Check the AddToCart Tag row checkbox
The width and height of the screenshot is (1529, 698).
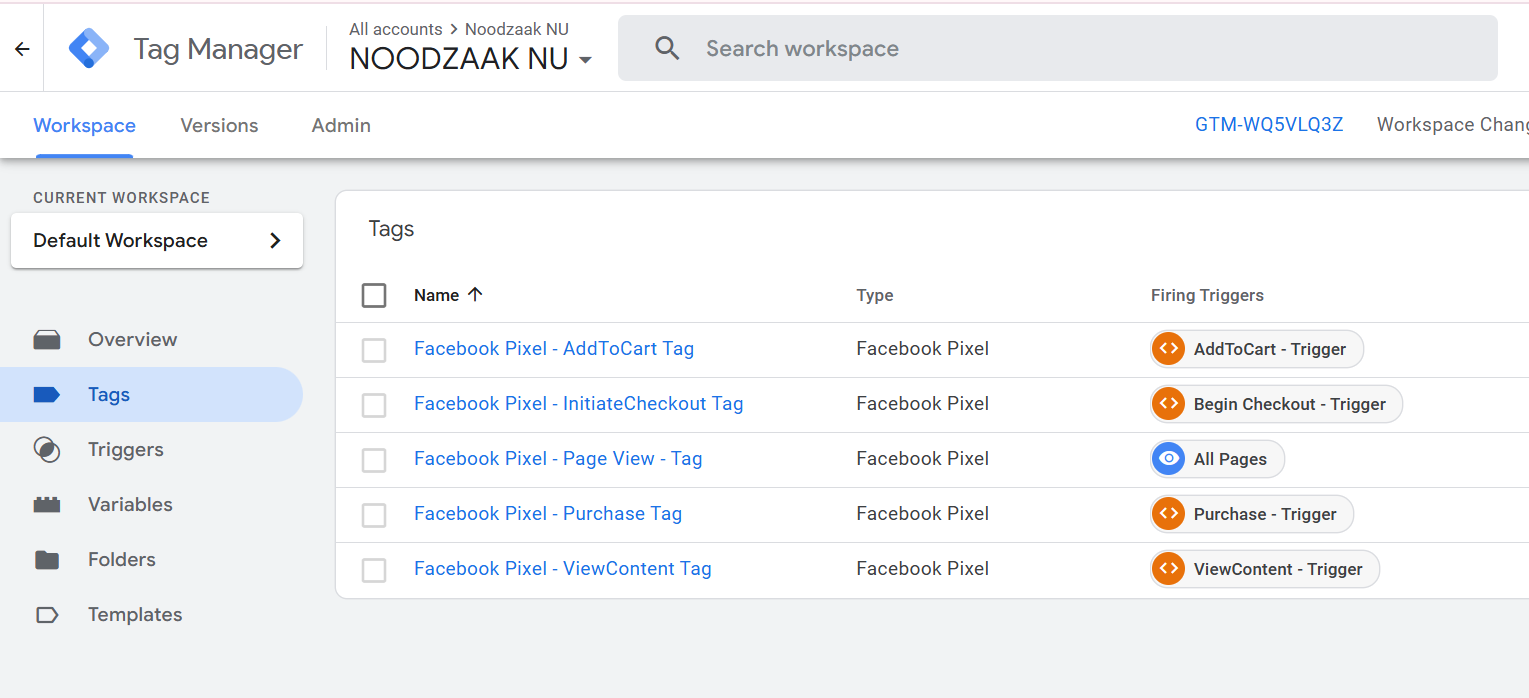[x=374, y=350]
